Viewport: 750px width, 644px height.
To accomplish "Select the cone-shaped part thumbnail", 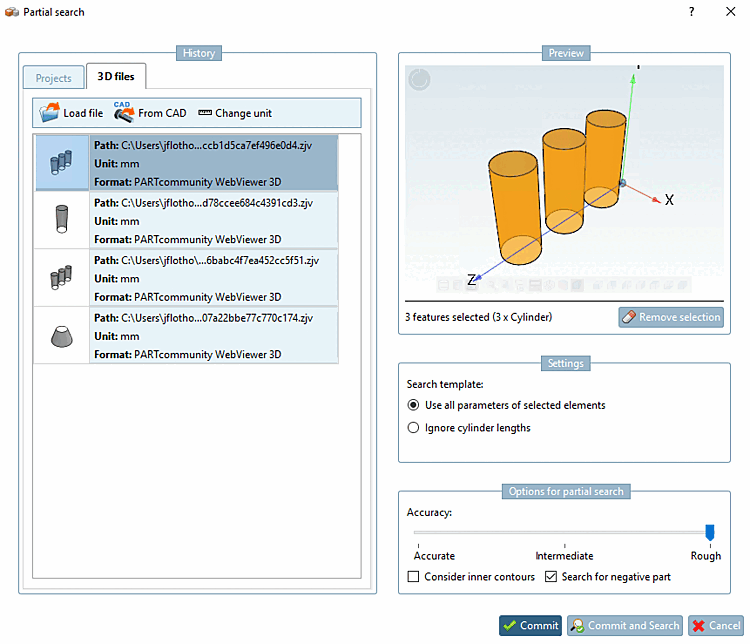I will point(61,335).
